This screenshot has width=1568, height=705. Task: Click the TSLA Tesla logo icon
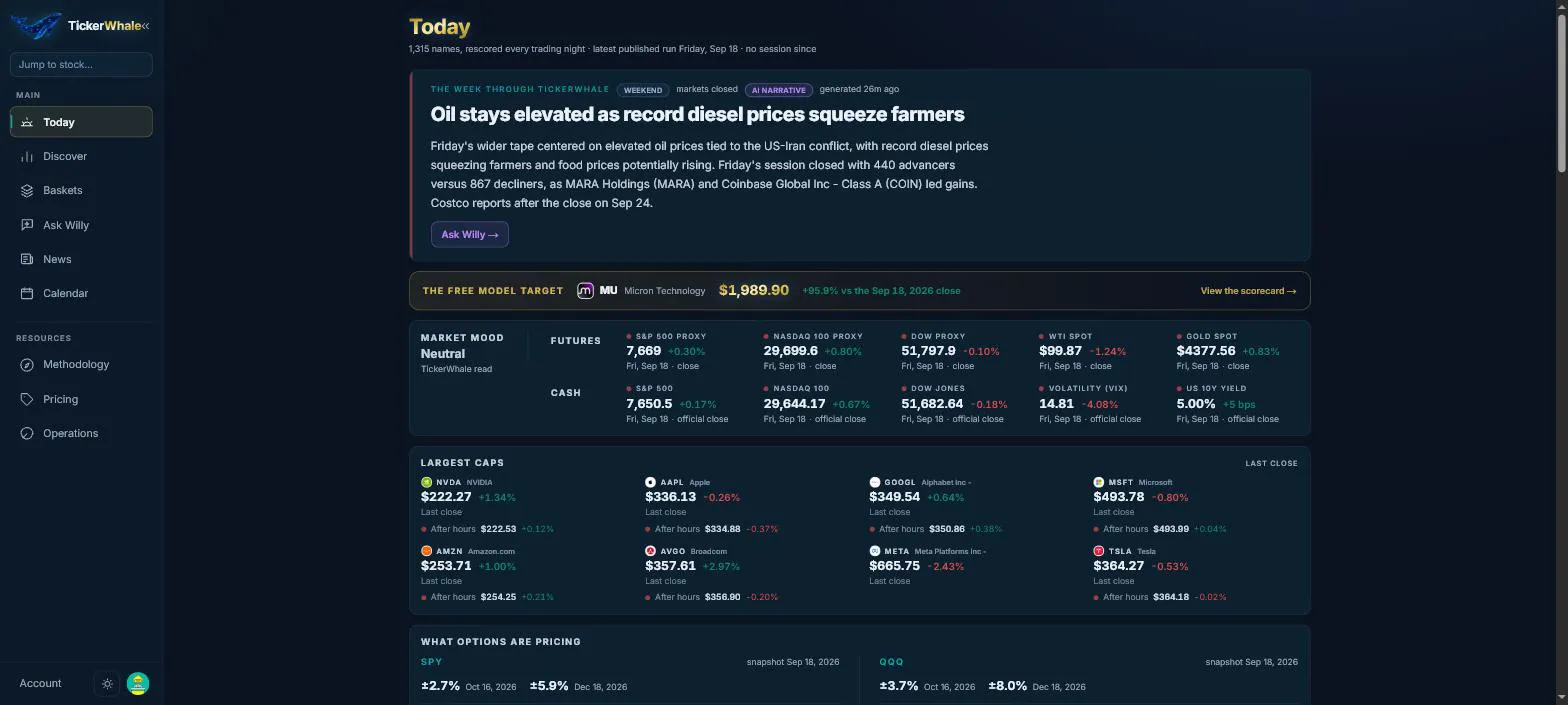point(1099,551)
